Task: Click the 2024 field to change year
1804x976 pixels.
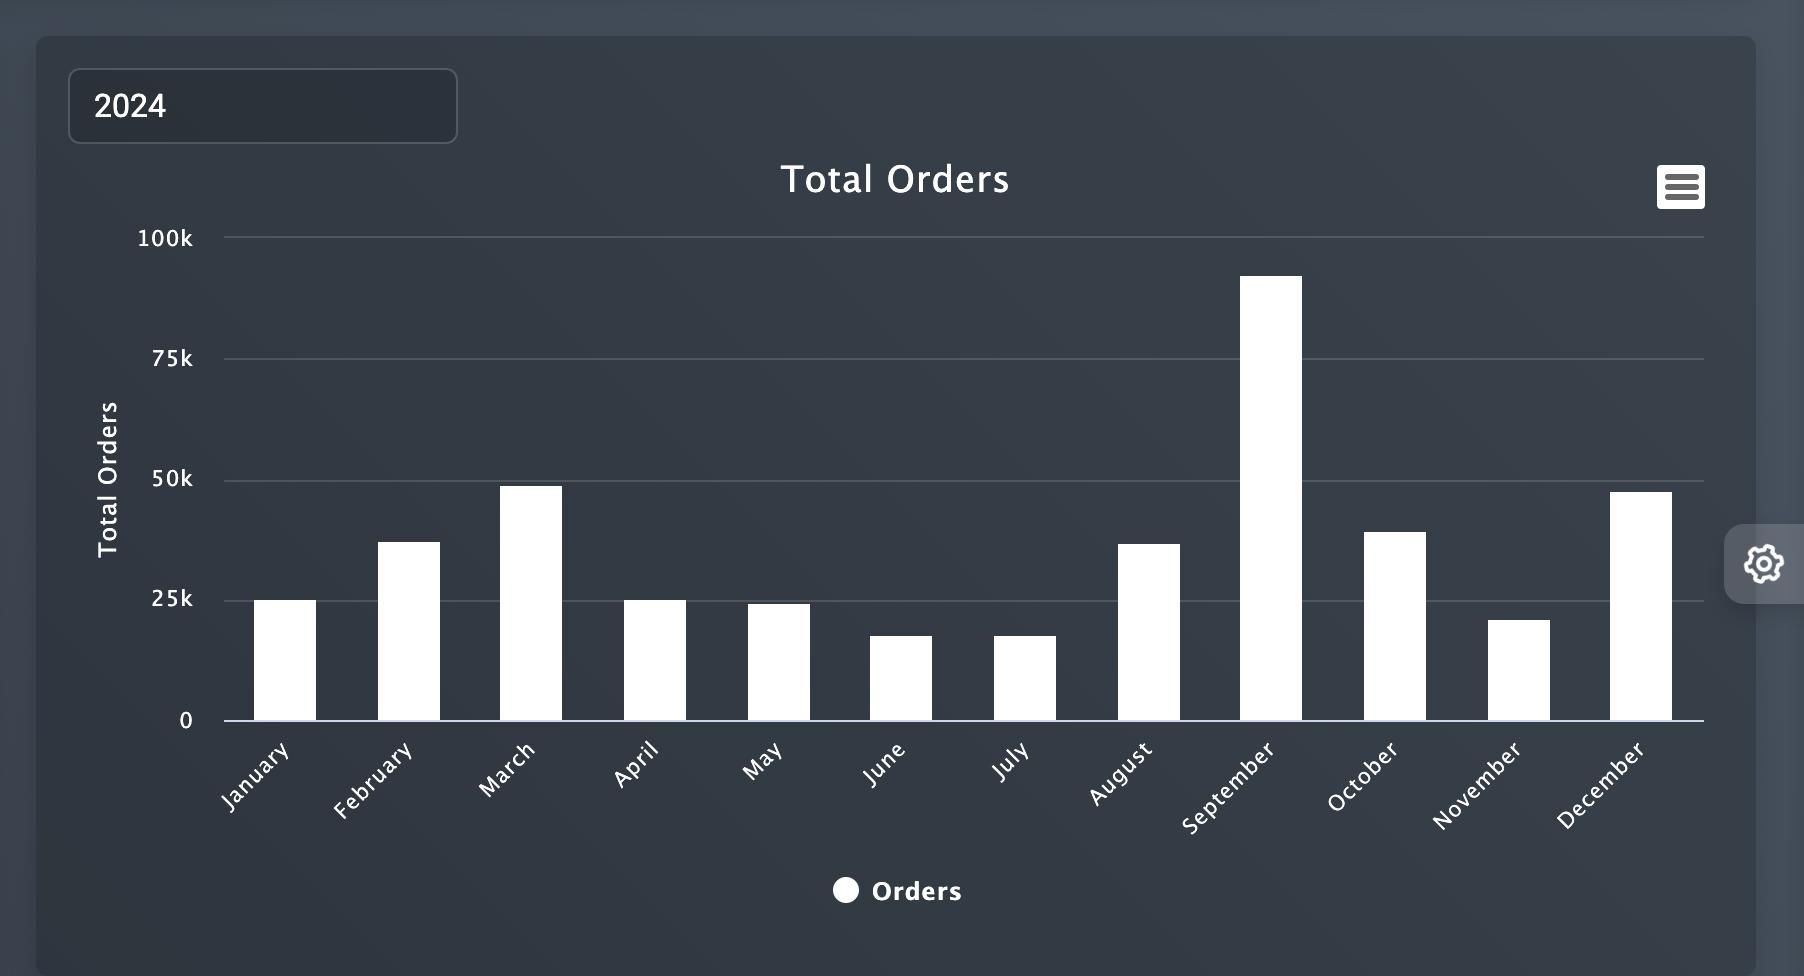Action: click(262, 106)
